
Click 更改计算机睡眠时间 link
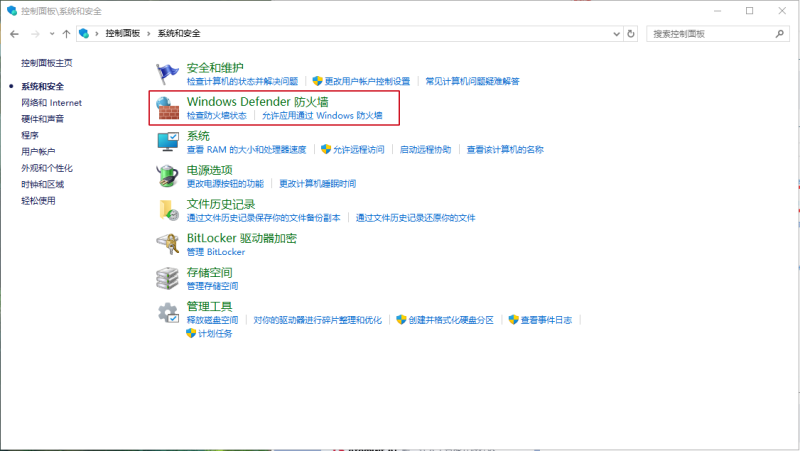tap(317, 184)
